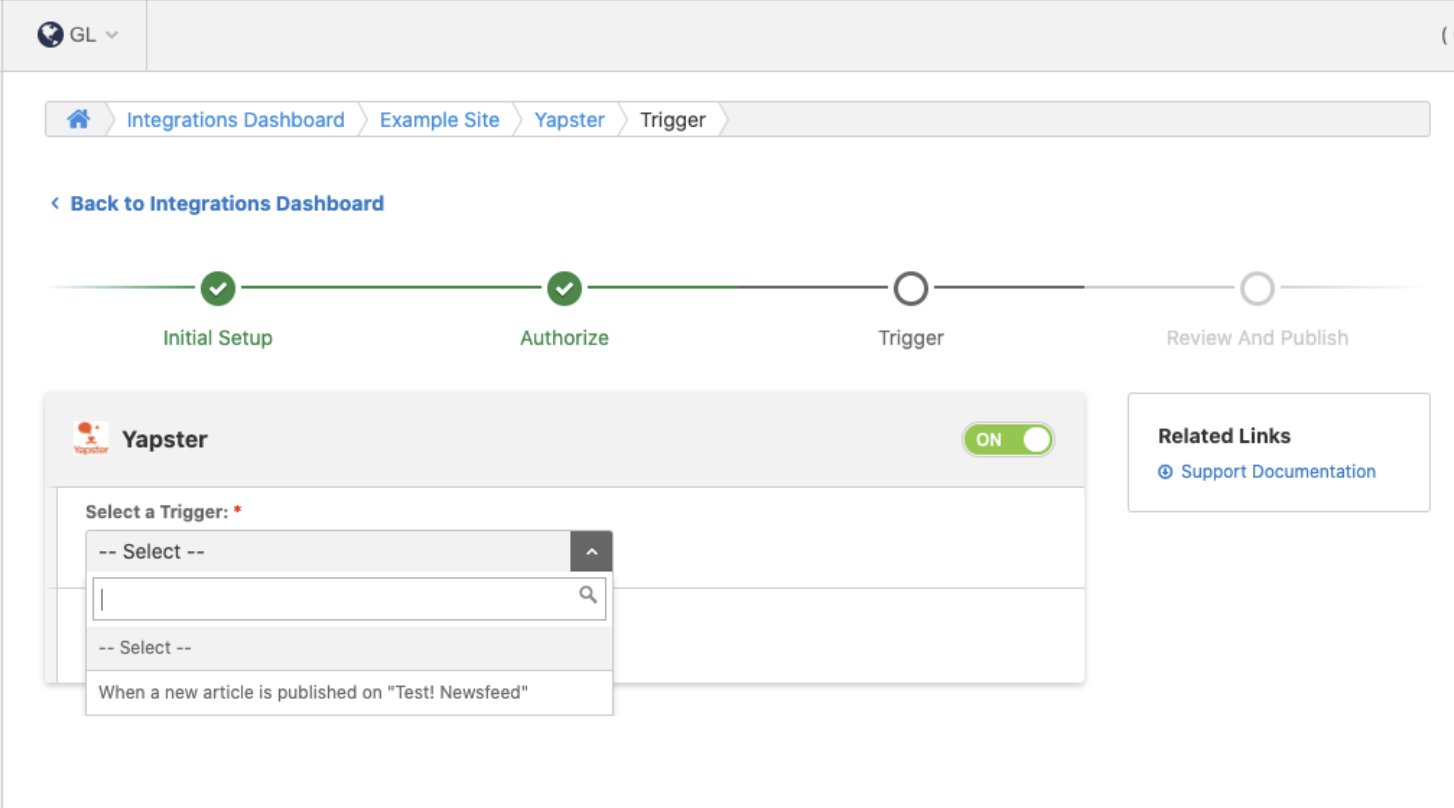Click the Review And Publish step circle

[1257, 288]
